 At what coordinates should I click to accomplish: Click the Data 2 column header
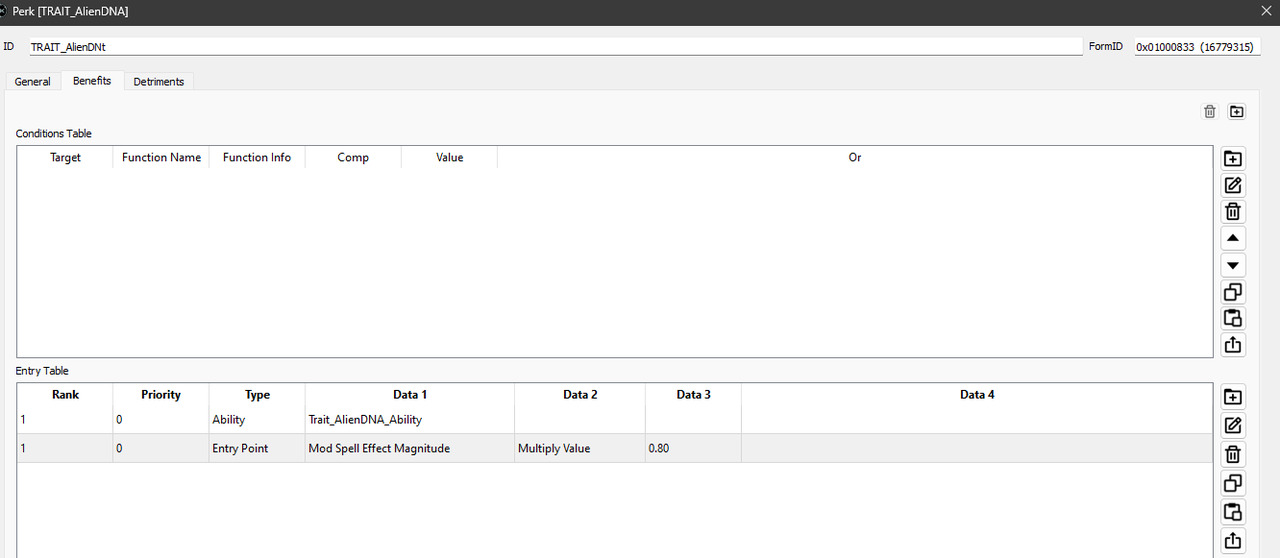click(x=580, y=395)
